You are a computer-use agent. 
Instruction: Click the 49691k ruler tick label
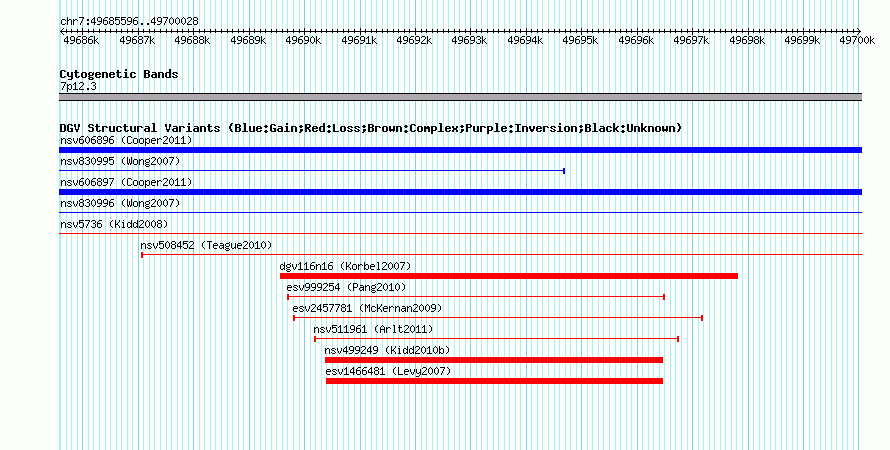(x=359, y=40)
